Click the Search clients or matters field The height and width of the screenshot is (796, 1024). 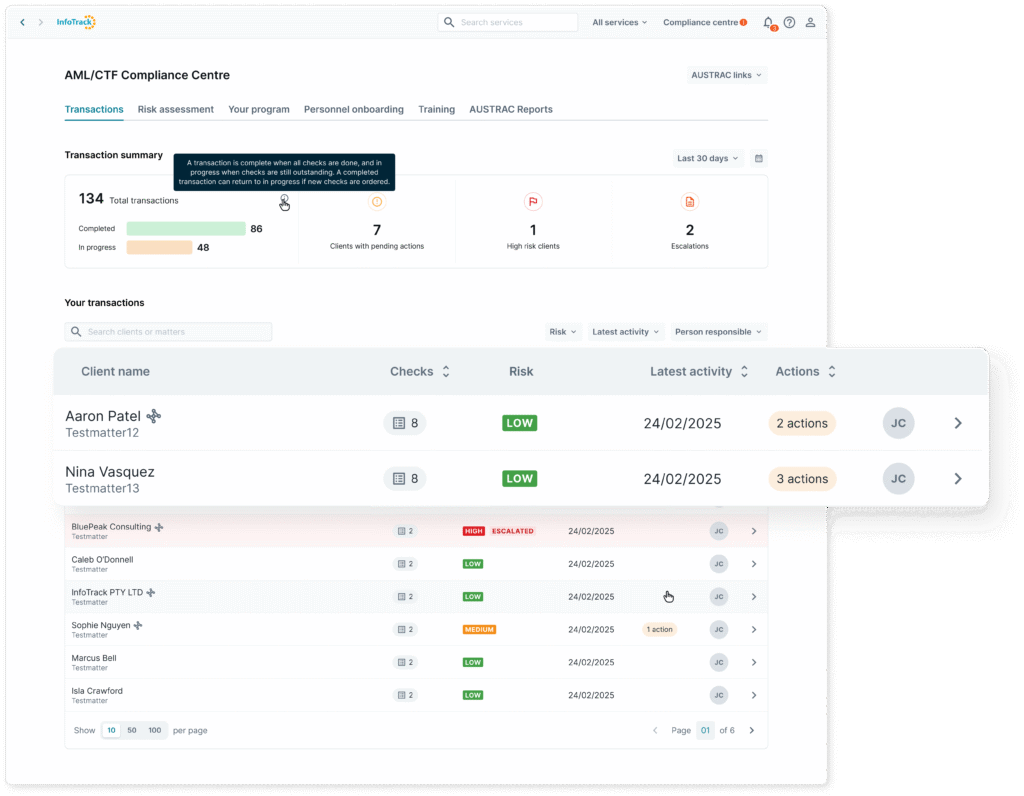pyautogui.click(x=168, y=332)
